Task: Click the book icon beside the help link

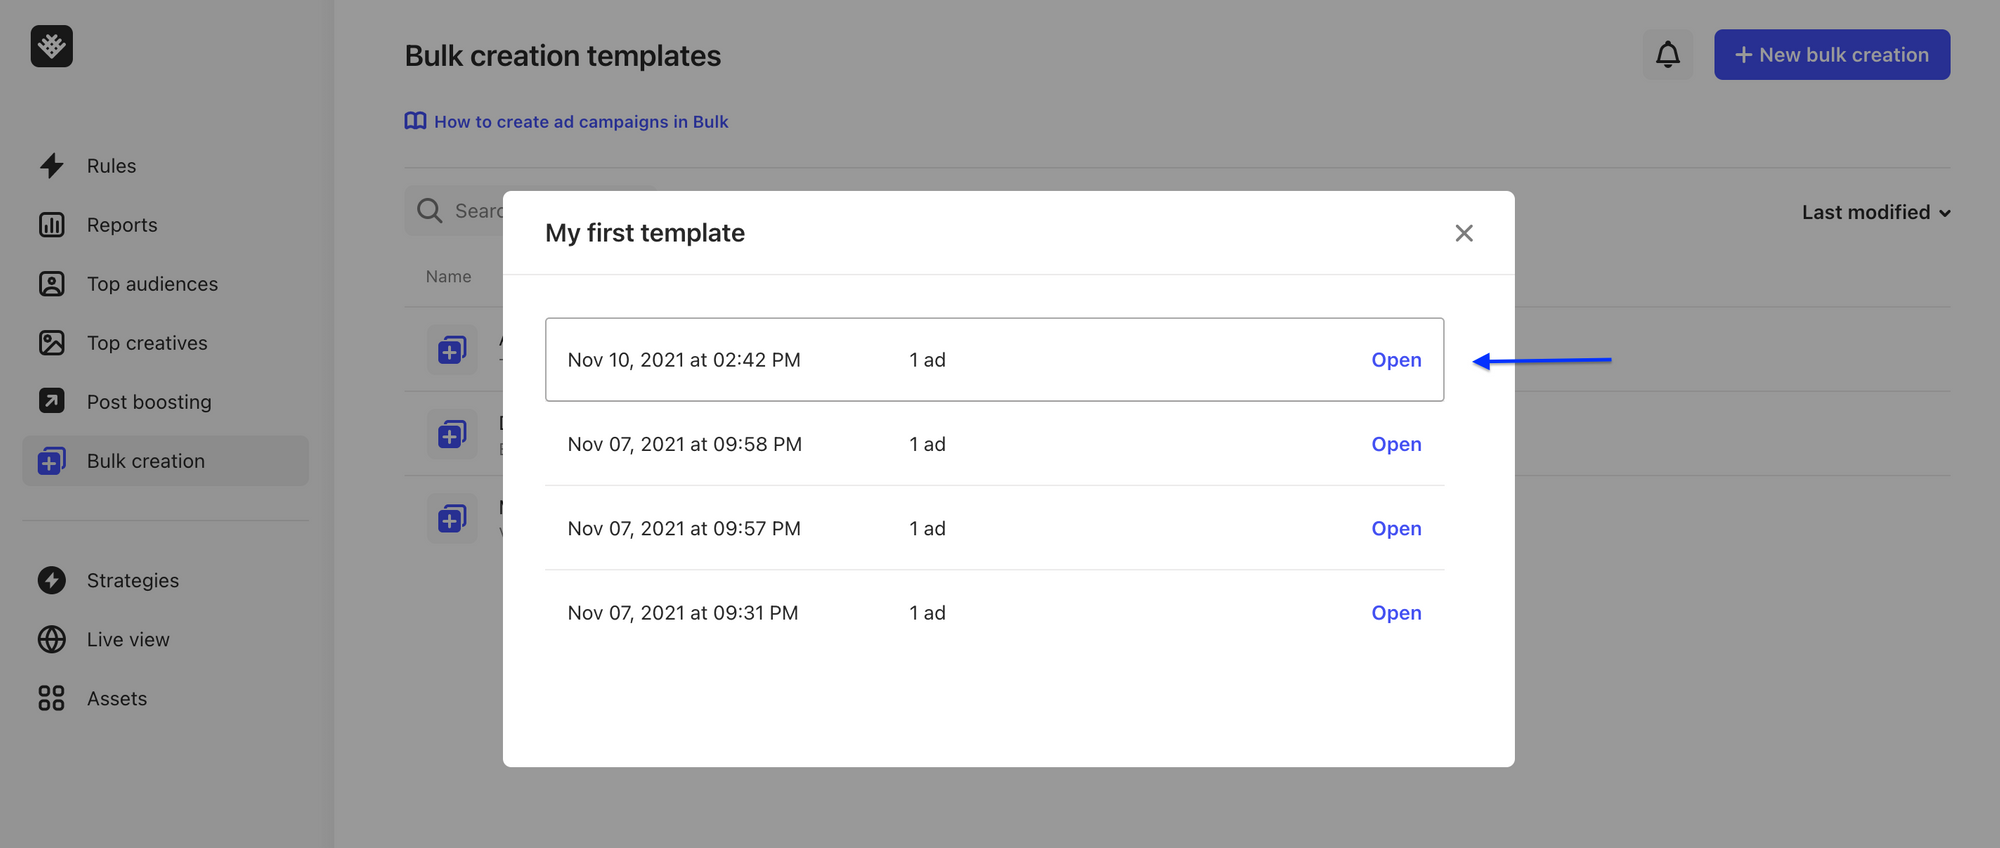Action: click(415, 121)
